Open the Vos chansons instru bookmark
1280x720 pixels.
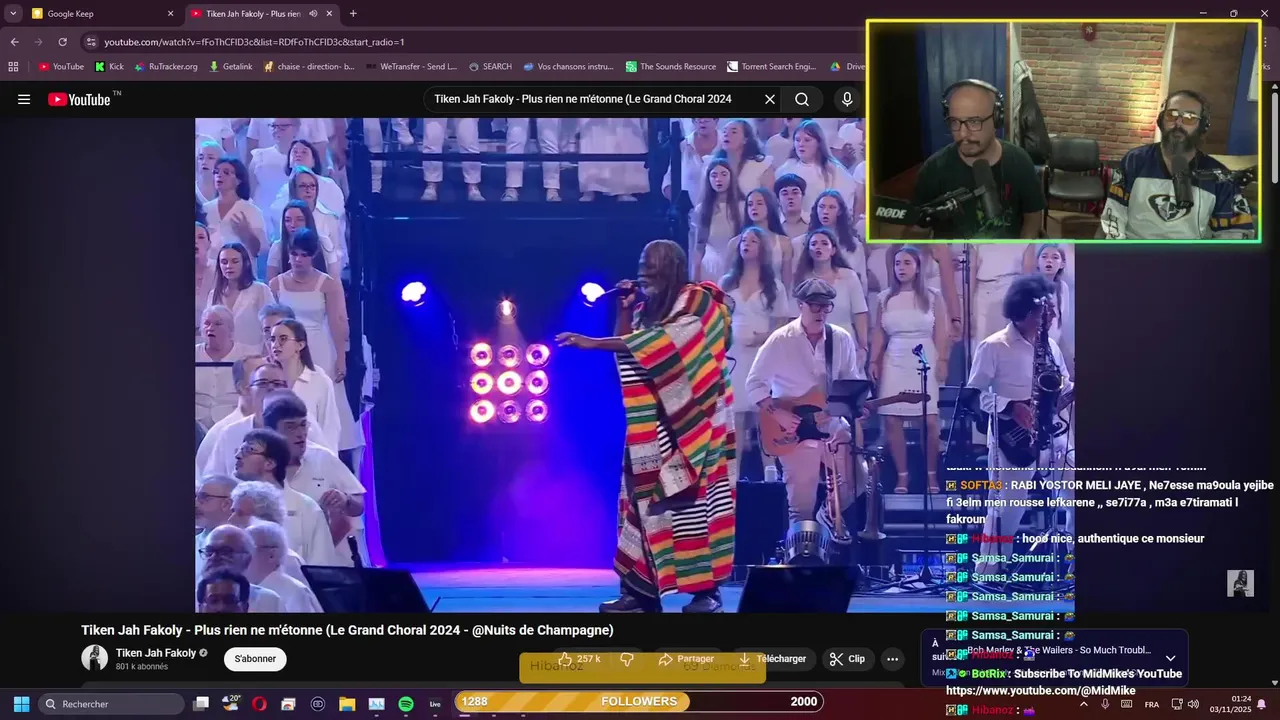[x=568, y=67]
